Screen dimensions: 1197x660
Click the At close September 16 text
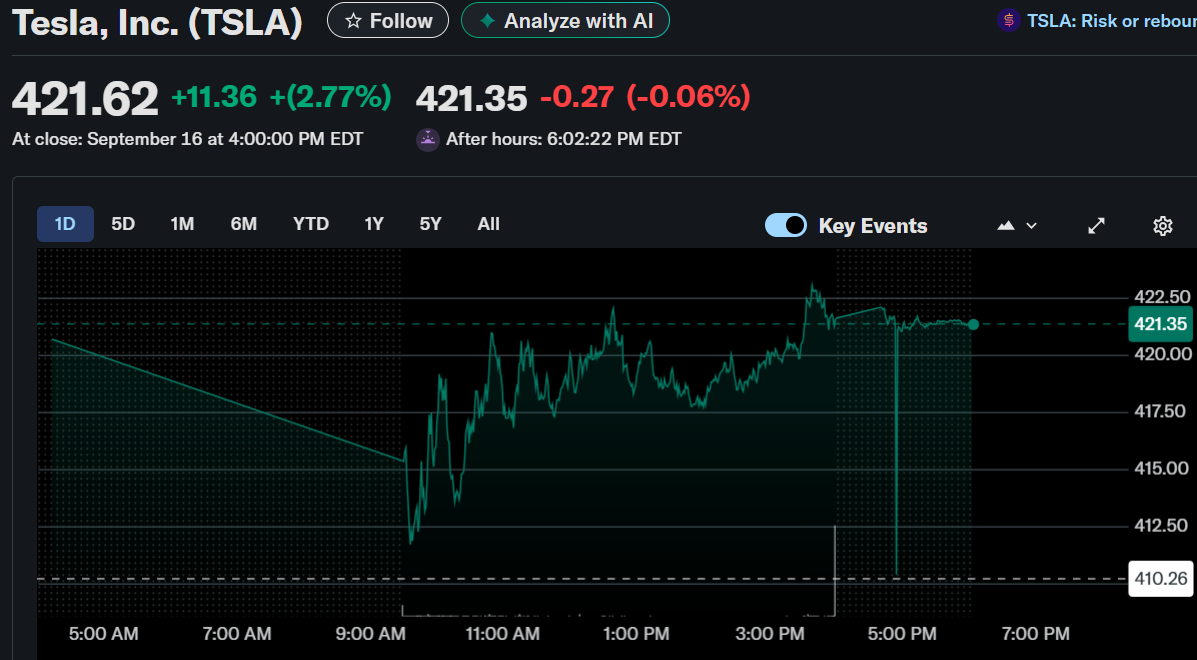pos(187,139)
